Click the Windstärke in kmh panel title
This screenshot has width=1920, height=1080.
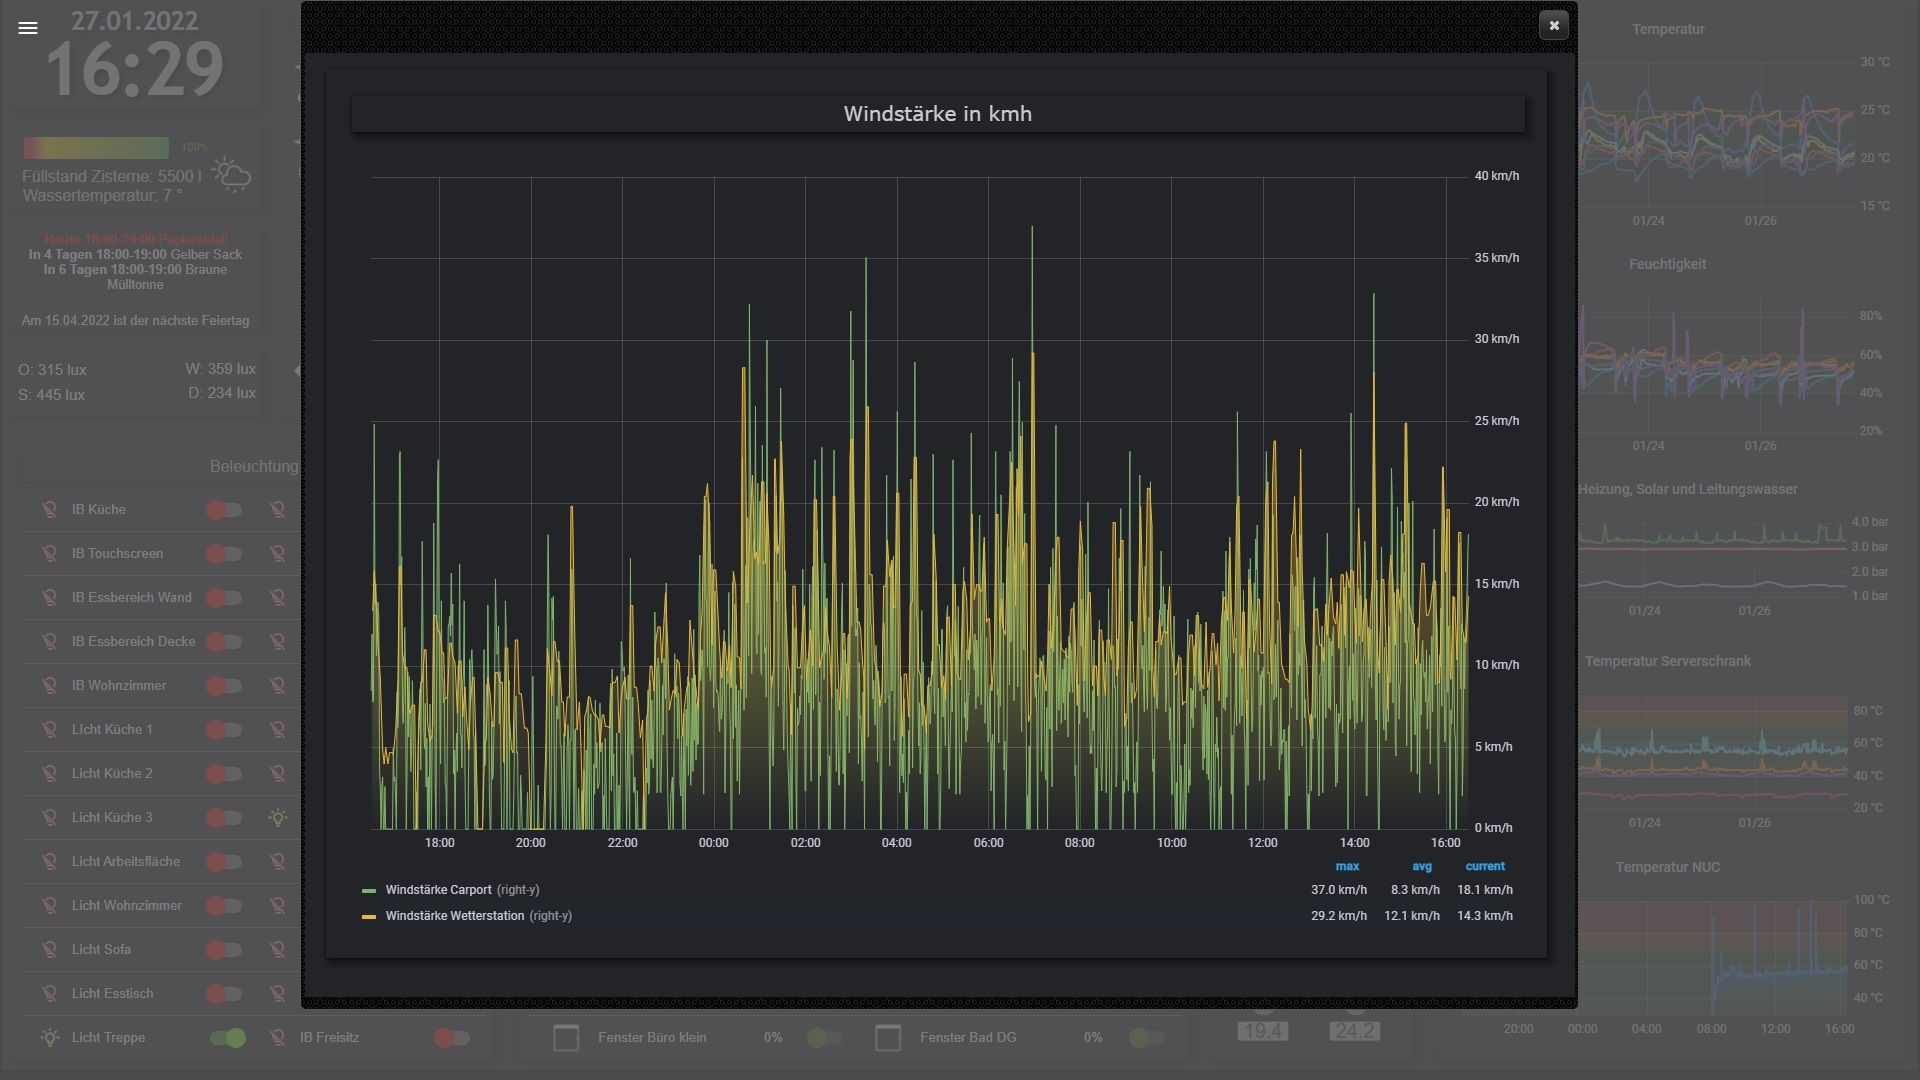pos(937,114)
